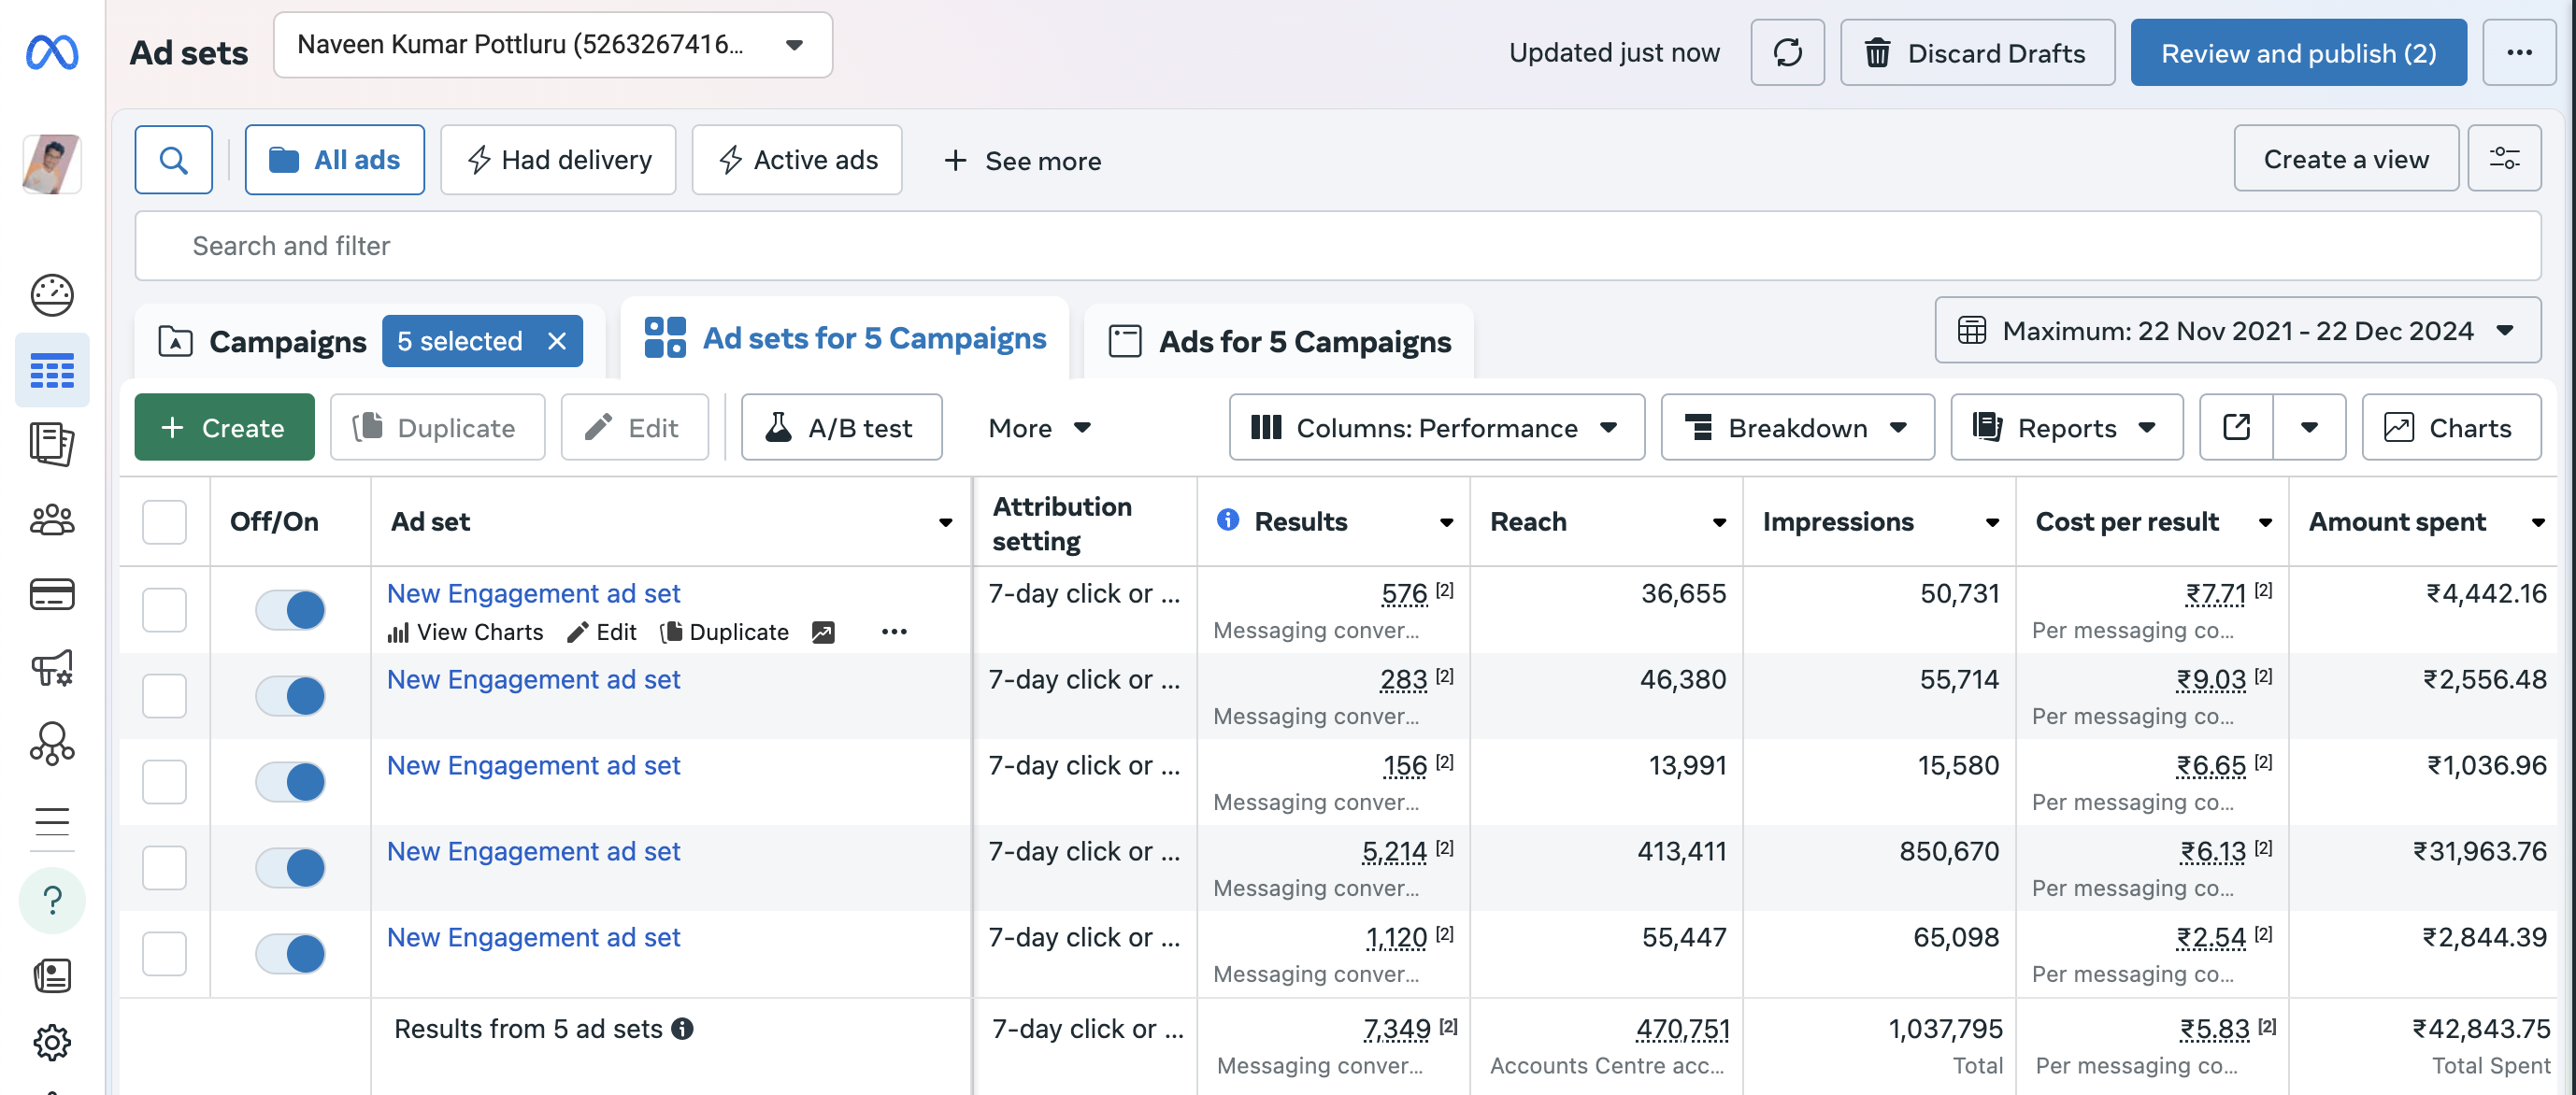Click the green Create button
Viewport: 2576px width, 1095px height.
pyautogui.click(x=224, y=428)
